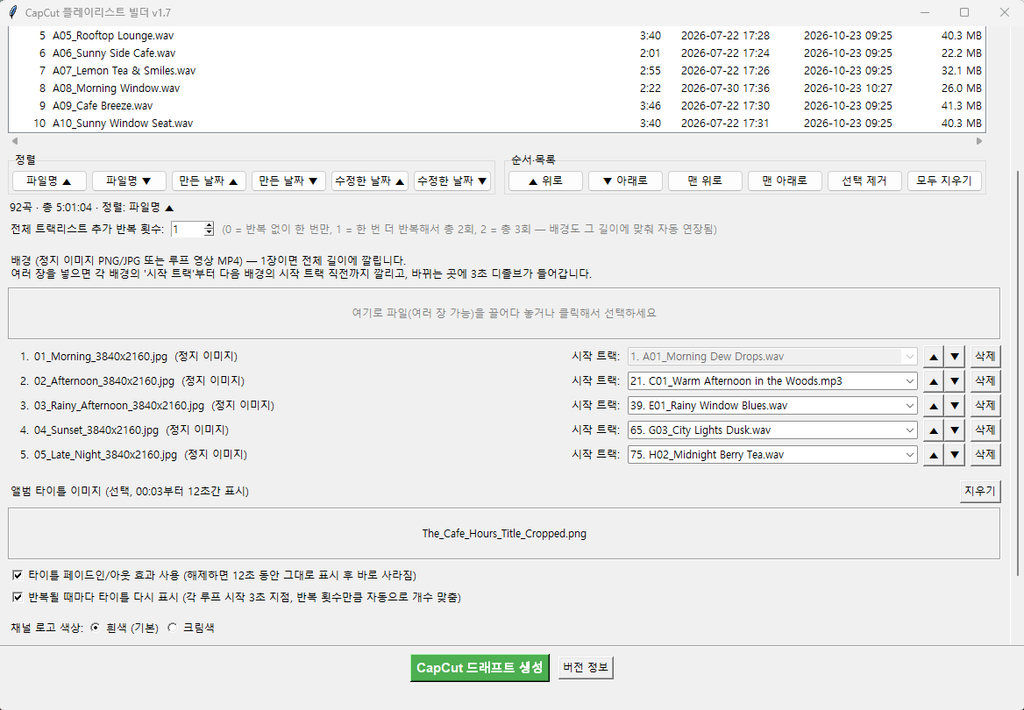
Task: Open start track dropdown for 03_Rainy_Afternoon
Action: pos(773,406)
